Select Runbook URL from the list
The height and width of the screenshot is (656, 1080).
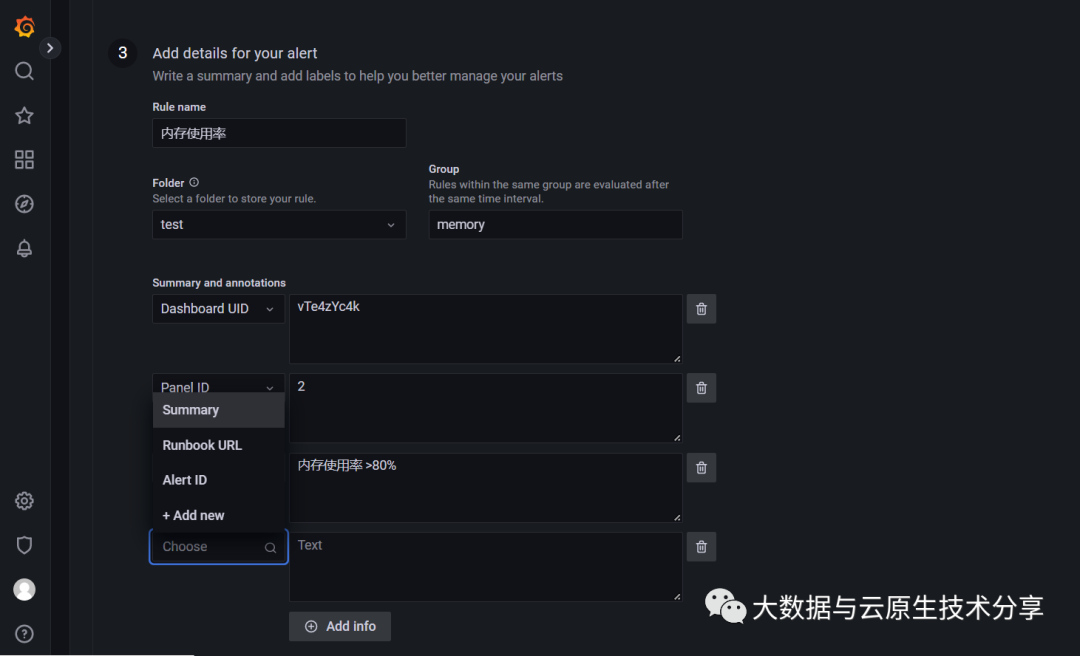[x=202, y=445]
